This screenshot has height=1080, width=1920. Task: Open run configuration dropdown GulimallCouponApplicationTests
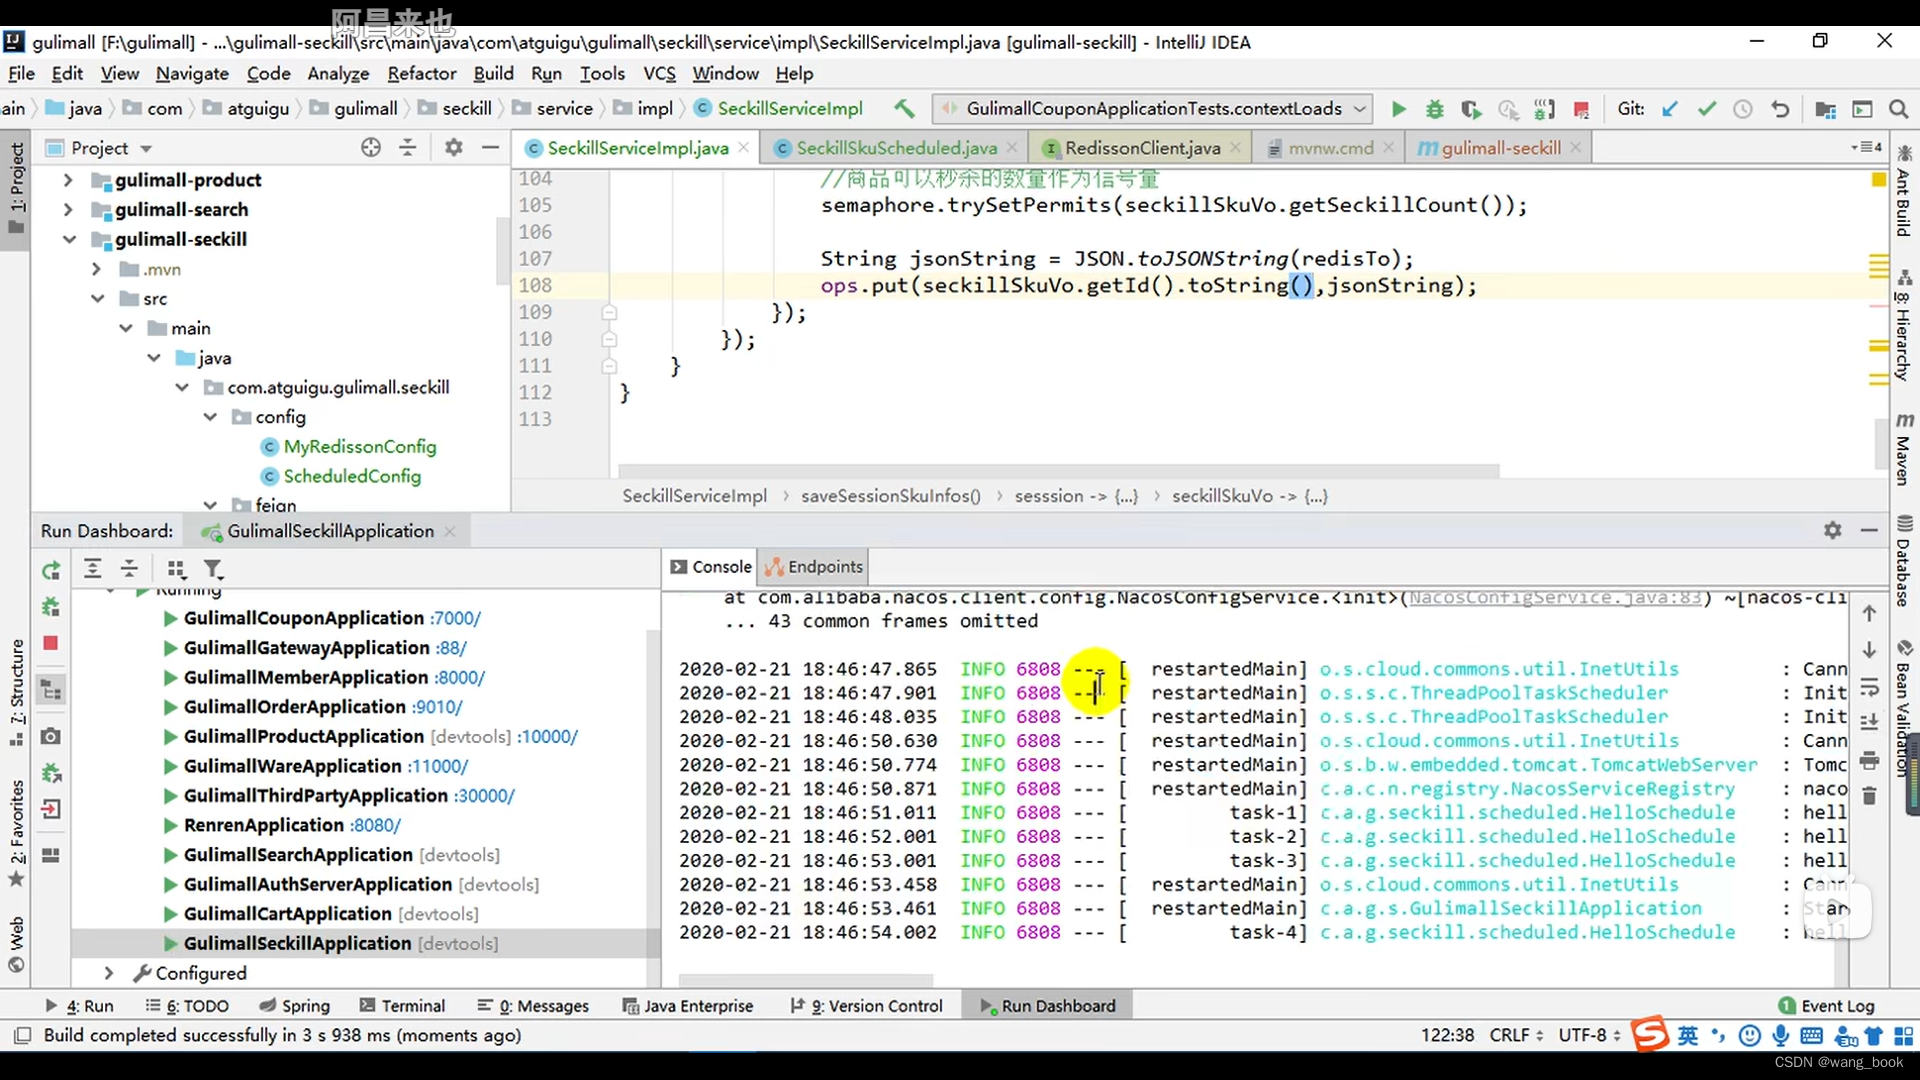(1153, 108)
